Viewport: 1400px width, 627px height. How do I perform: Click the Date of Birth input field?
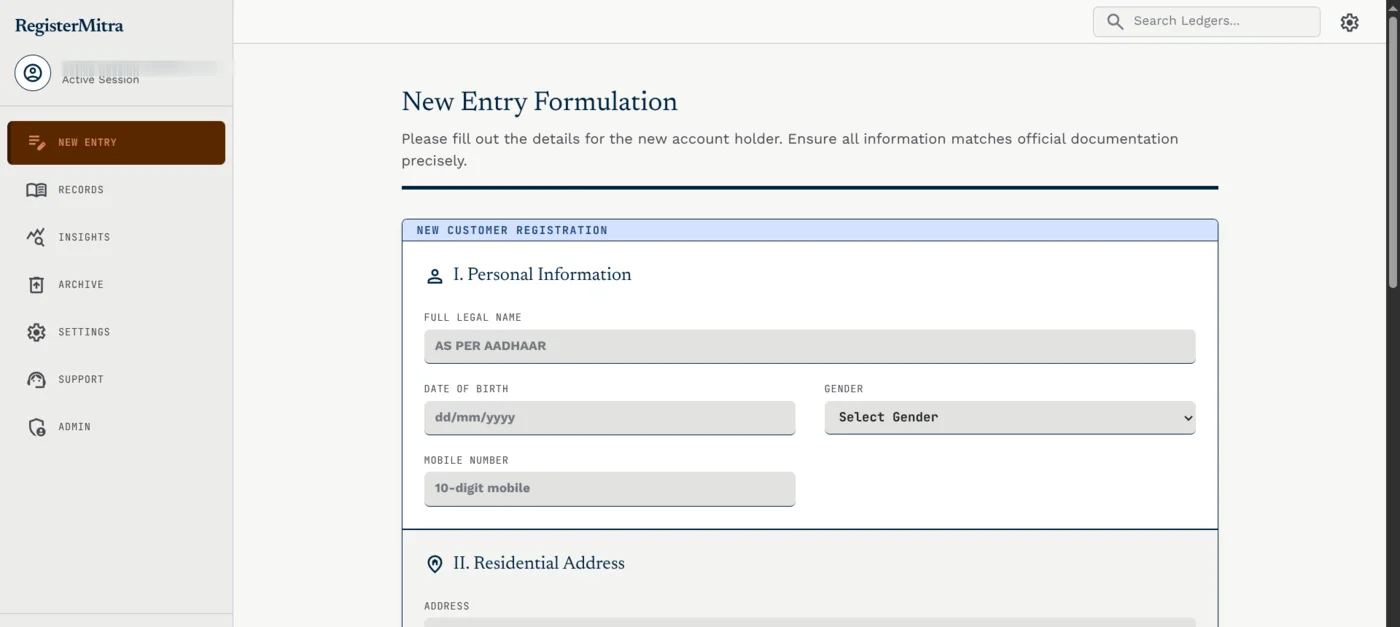tap(609, 418)
